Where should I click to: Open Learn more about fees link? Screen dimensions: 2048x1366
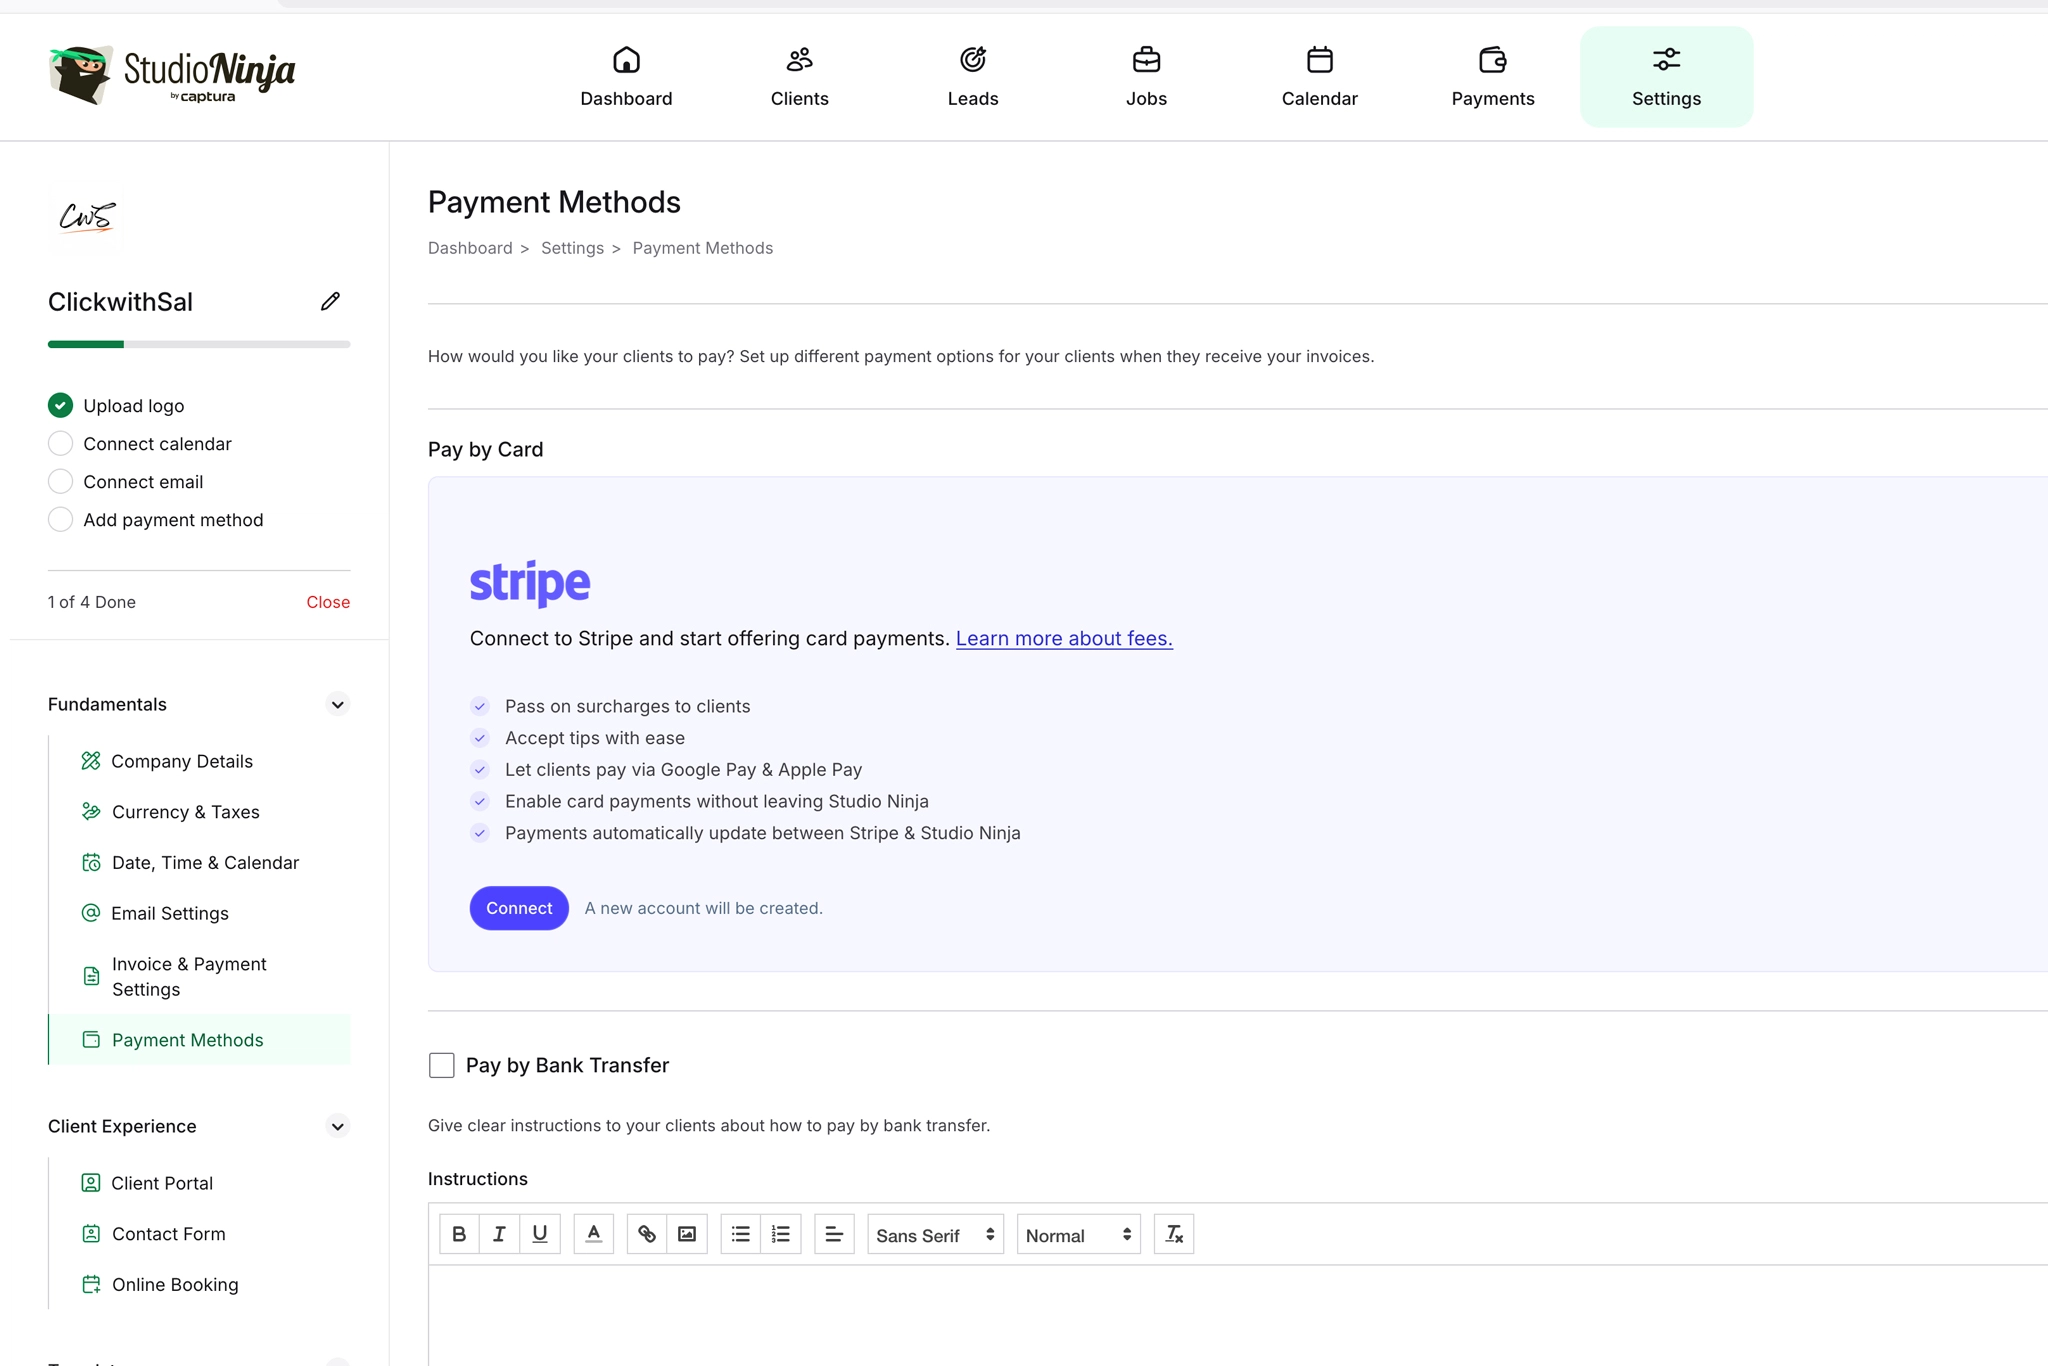[x=1064, y=638]
